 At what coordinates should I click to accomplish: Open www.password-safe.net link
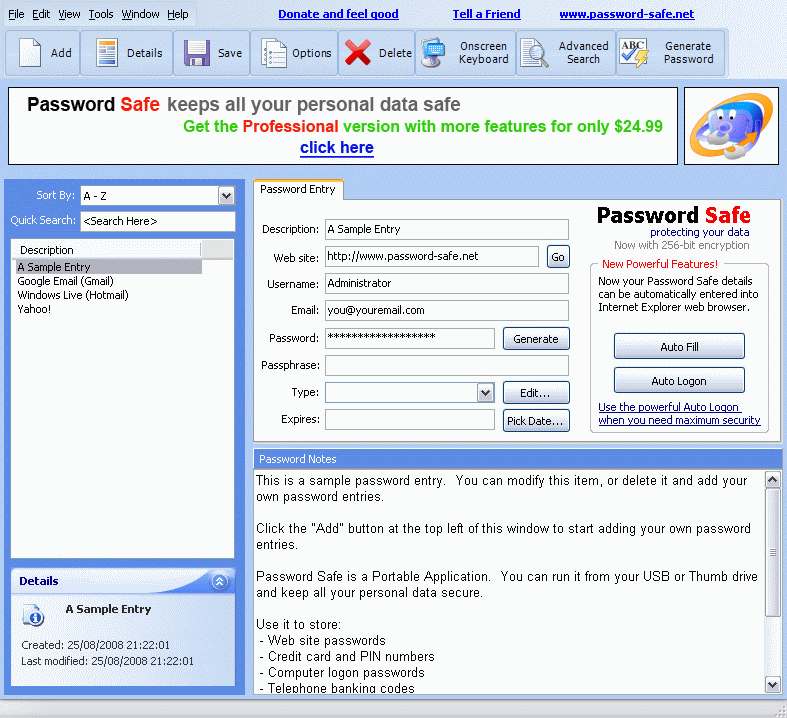pyautogui.click(x=627, y=14)
